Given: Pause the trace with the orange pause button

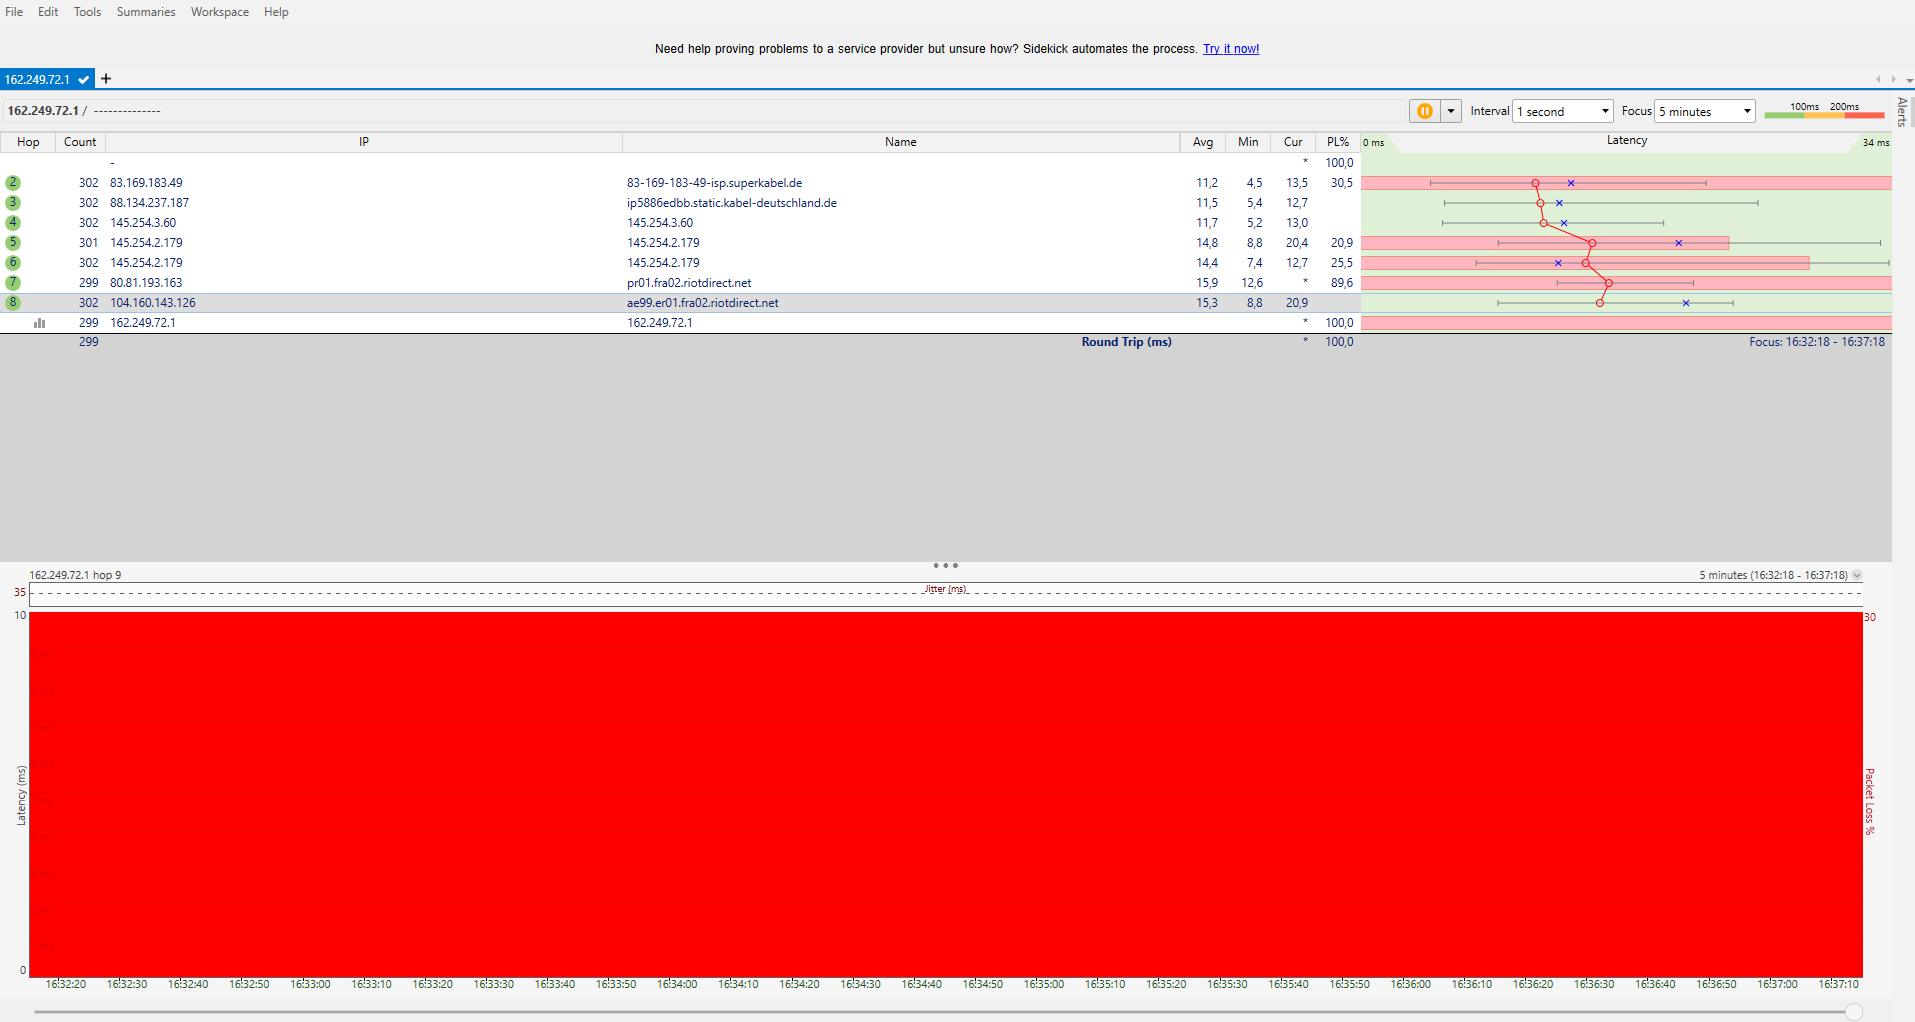Looking at the screenshot, I should [x=1424, y=111].
